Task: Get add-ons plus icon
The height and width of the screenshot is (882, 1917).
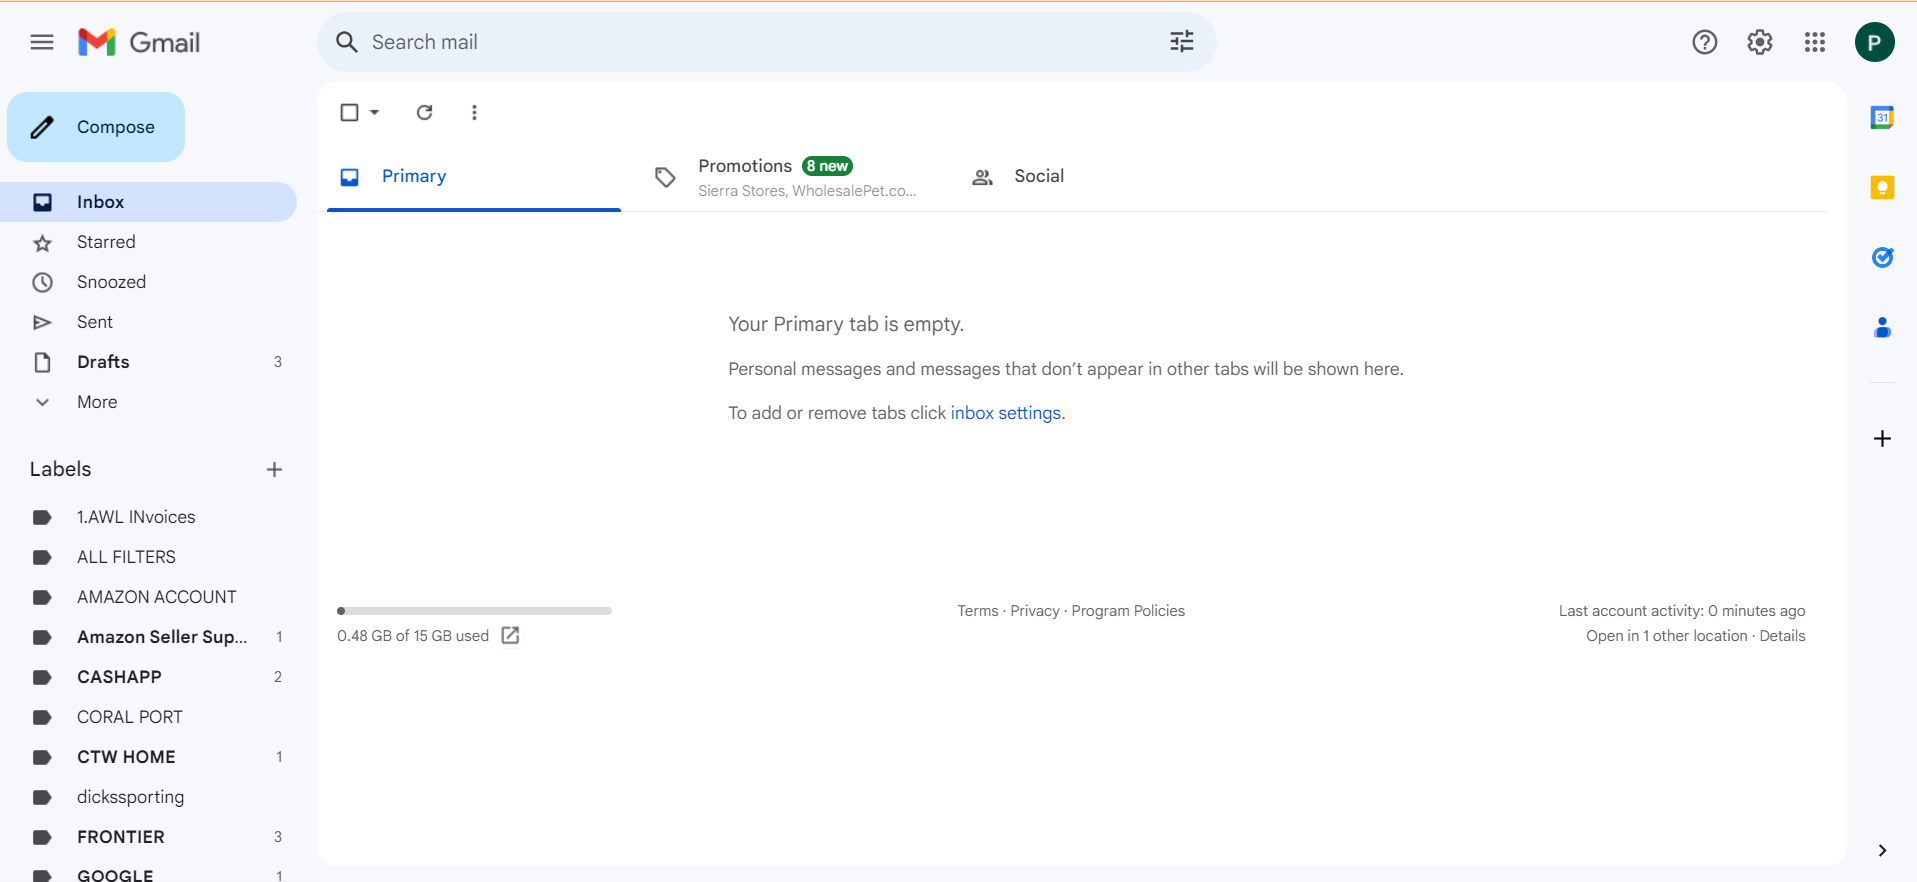Action: click(x=1882, y=438)
